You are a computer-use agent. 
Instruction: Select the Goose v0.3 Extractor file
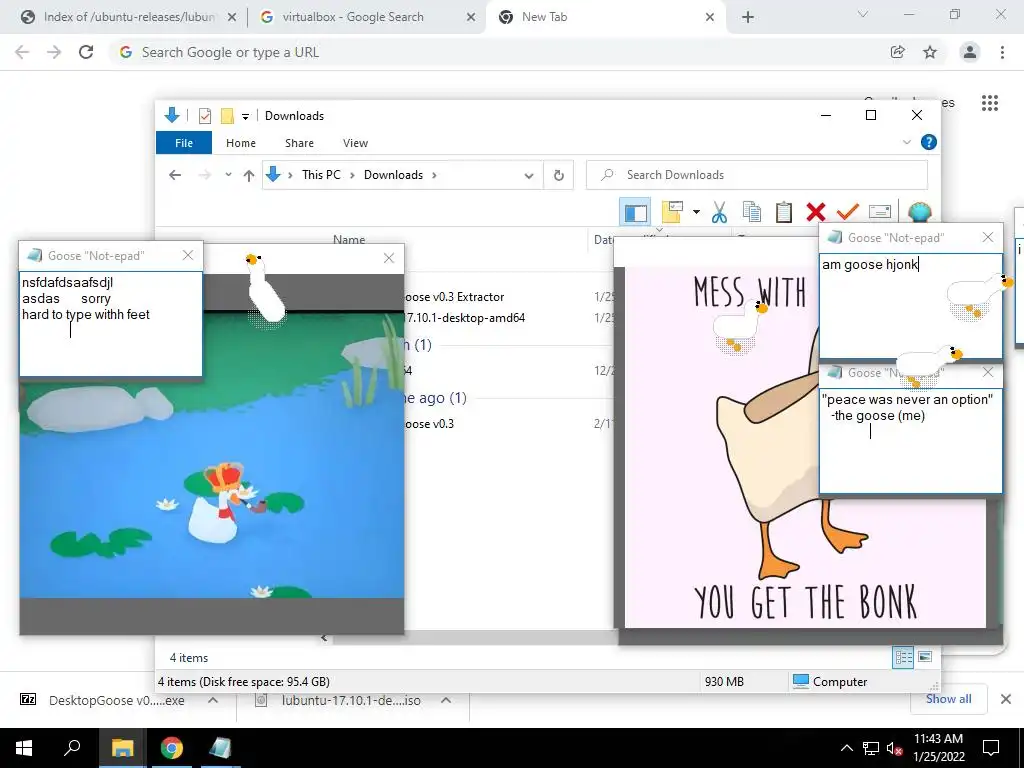[454, 296]
